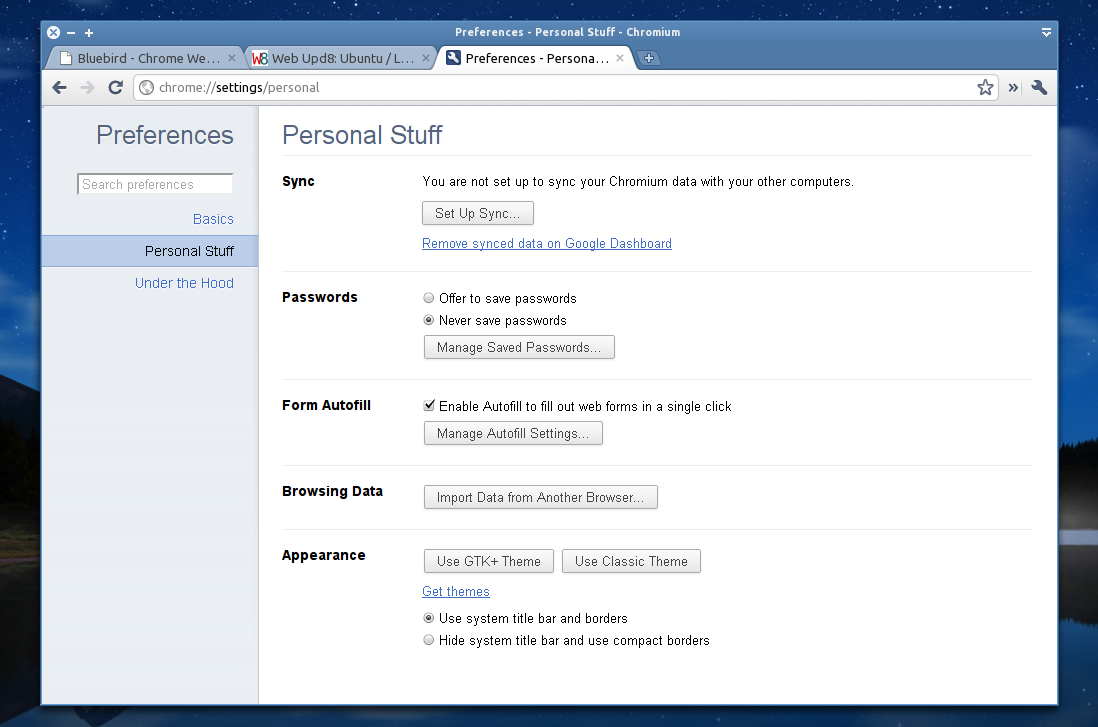
Task: Click the globe icon in address bar
Action: pyautogui.click(x=146, y=88)
